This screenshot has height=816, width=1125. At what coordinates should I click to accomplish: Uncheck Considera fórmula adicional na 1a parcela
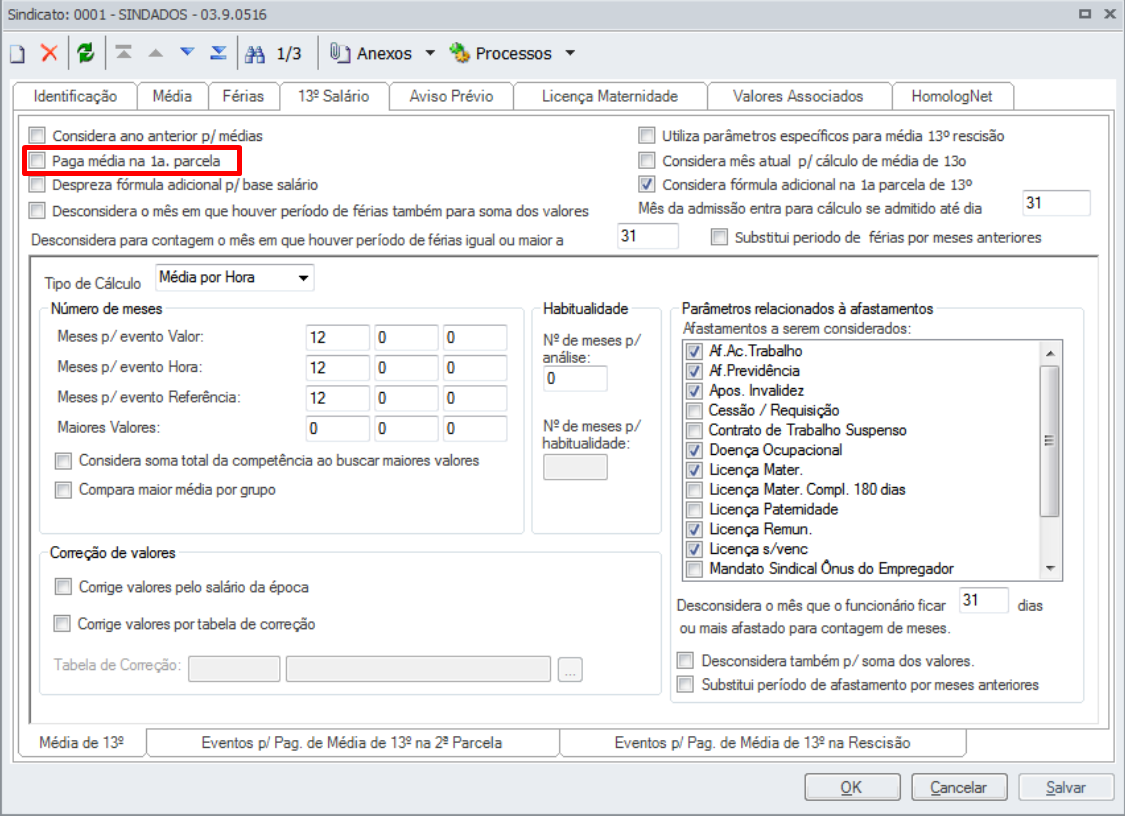click(x=647, y=184)
